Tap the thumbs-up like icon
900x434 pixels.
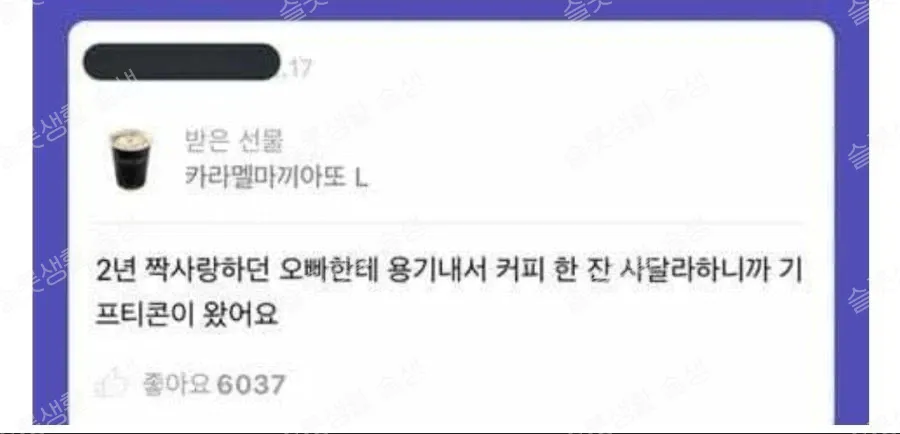coord(112,383)
